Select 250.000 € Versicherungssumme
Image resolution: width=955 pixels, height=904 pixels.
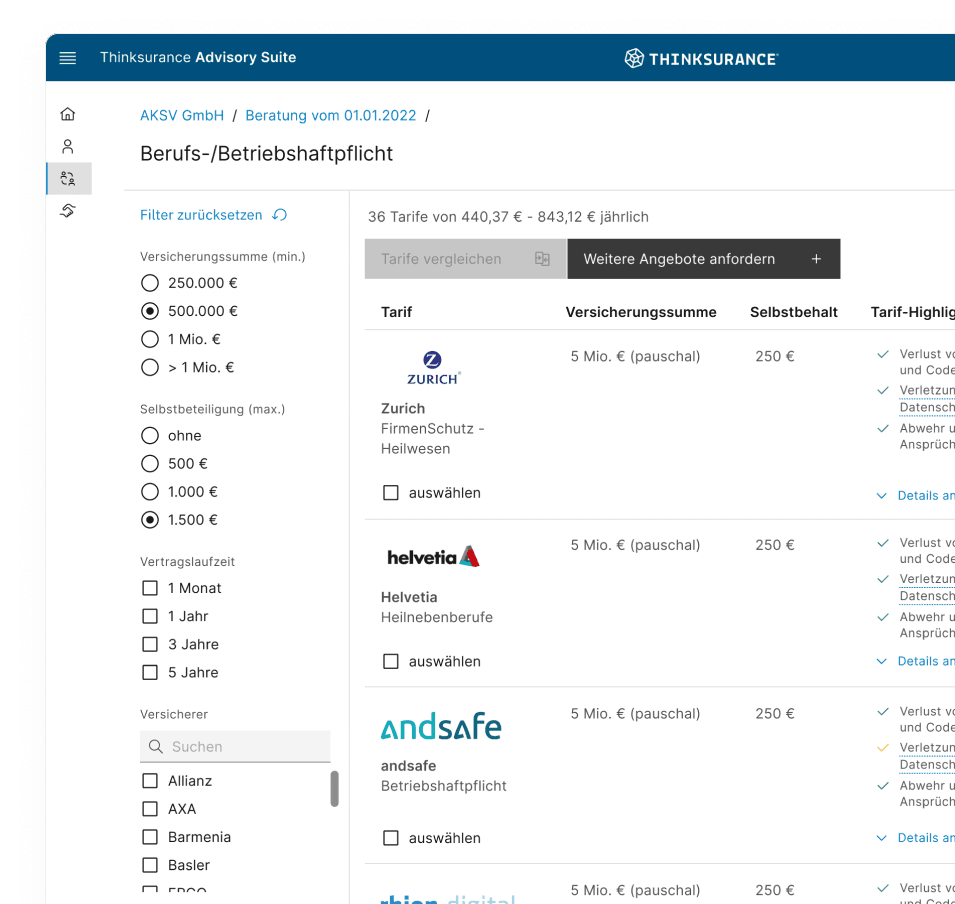point(150,283)
